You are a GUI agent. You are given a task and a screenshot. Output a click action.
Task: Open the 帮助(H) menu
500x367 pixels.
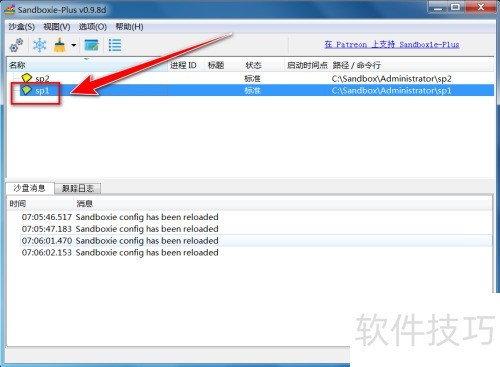pyautogui.click(x=129, y=27)
